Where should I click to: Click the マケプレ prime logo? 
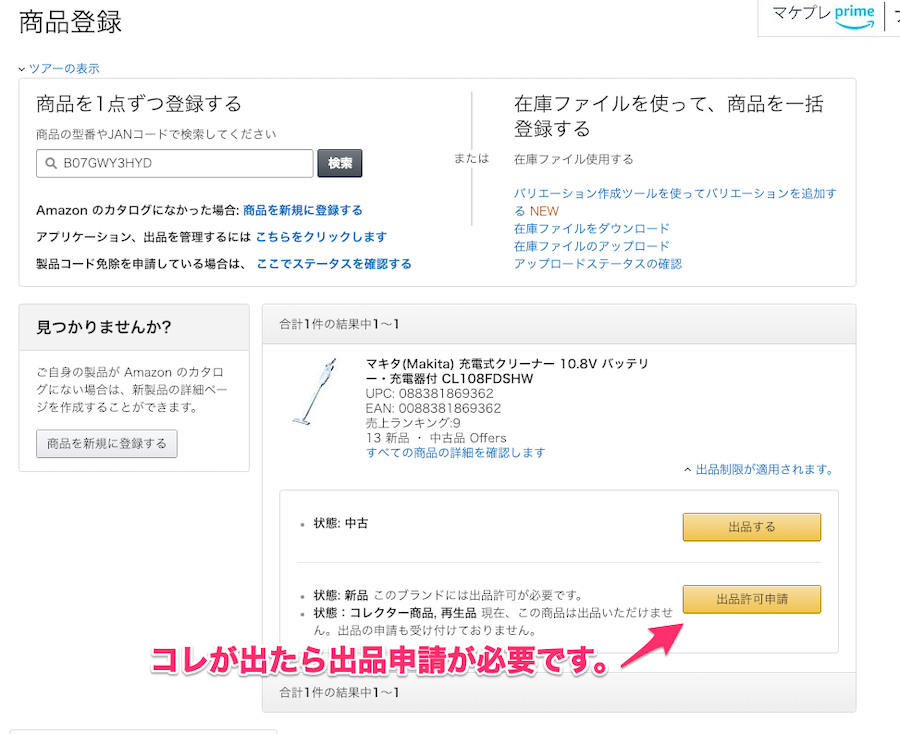pos(823,15)
